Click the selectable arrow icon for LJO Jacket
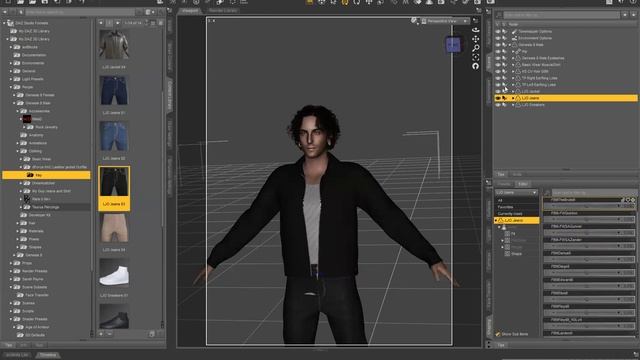 (505, 91)
